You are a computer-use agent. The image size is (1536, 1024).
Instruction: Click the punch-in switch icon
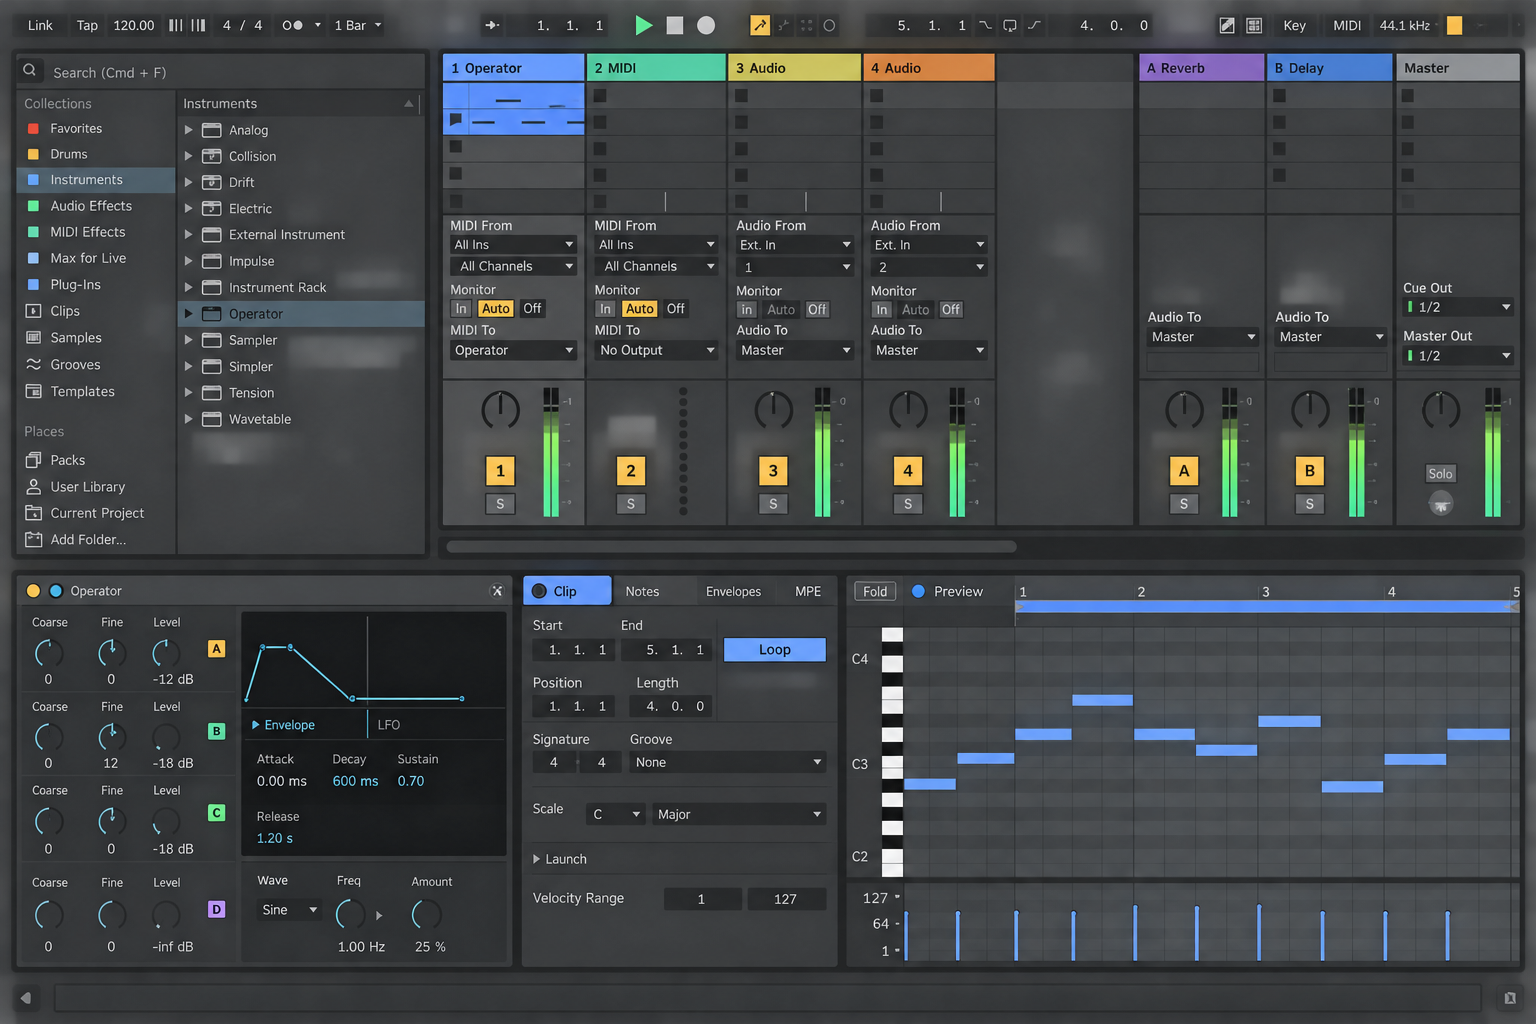(986, 25)
